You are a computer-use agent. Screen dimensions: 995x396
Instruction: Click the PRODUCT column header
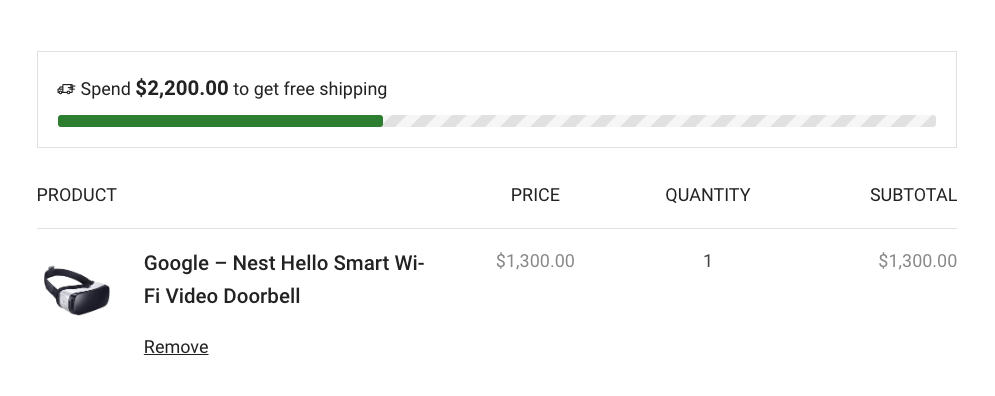click(x=77, y=195)
